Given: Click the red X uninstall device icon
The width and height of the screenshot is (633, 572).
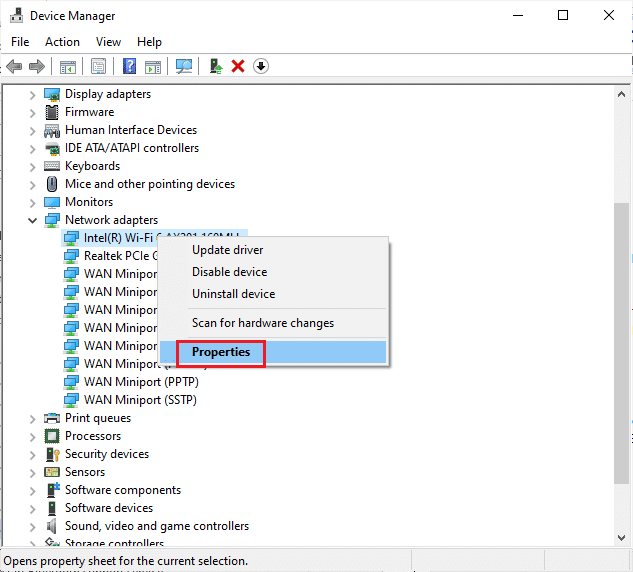Looking at the screenshot, I should pos(238,66).
